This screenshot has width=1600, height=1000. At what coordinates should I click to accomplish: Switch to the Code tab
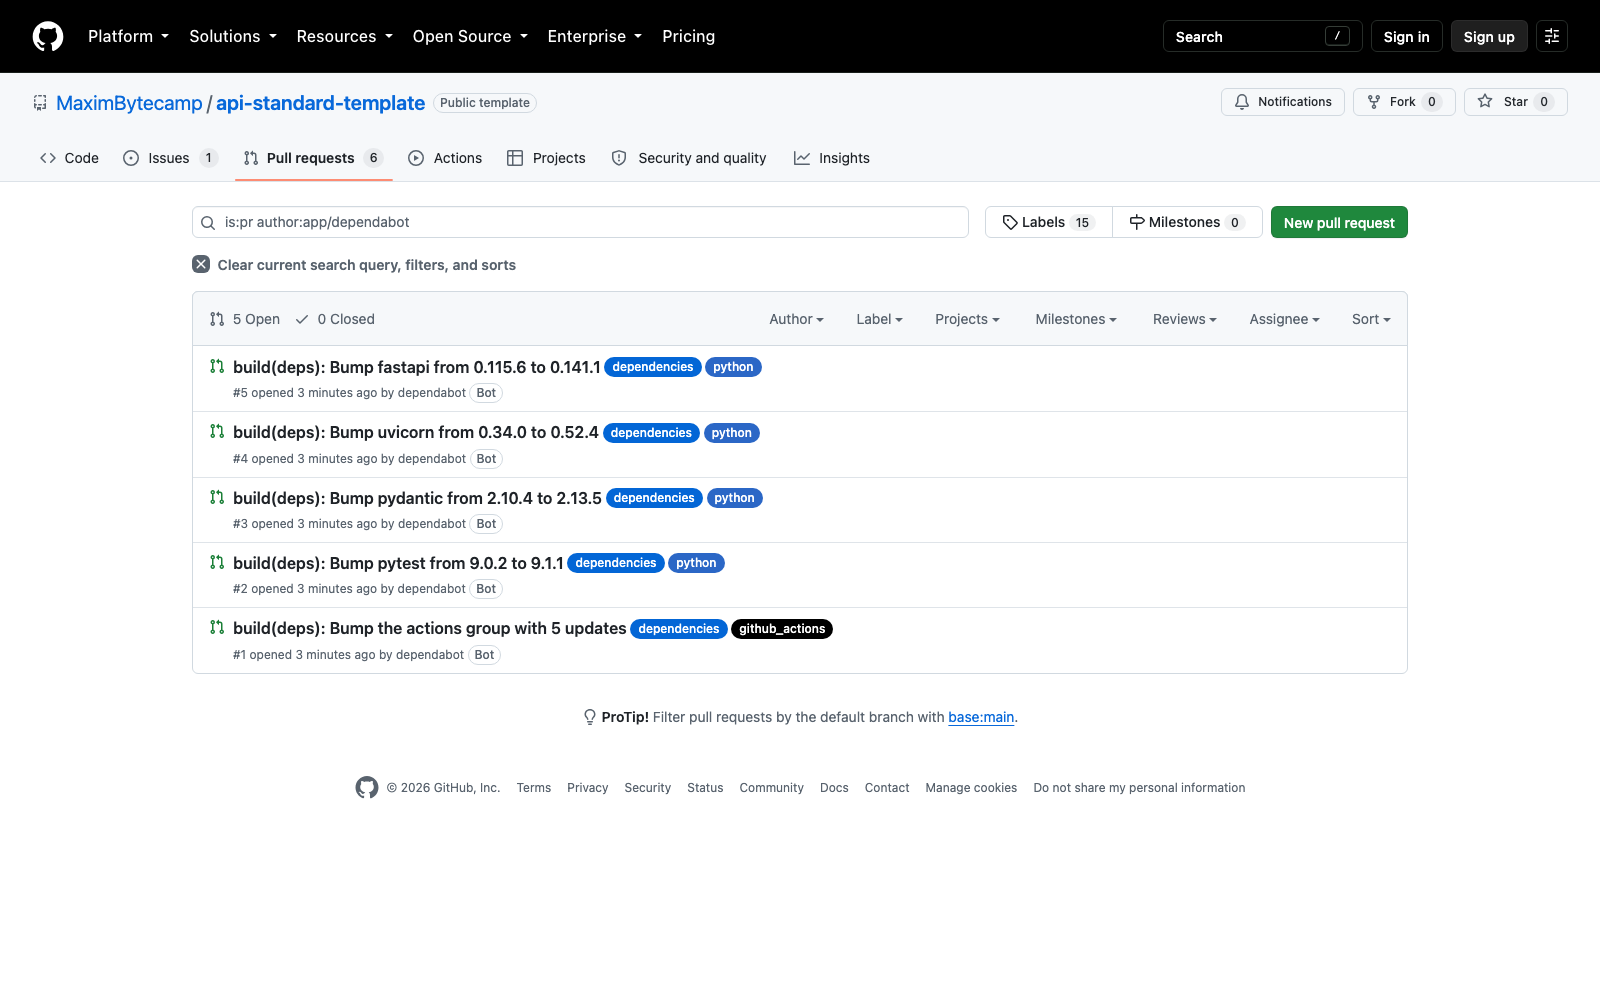(69, 158)
